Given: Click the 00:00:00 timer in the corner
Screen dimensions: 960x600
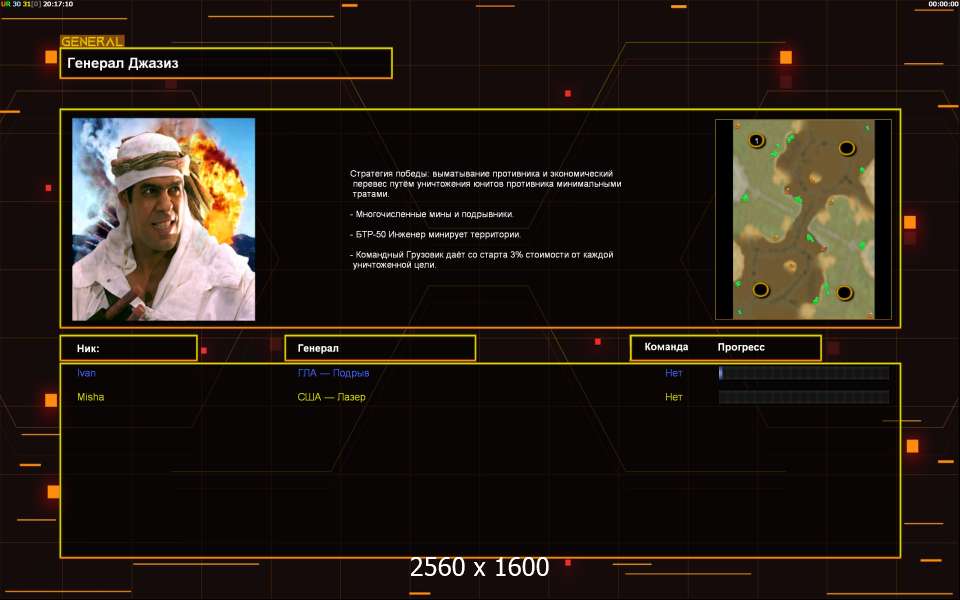Looking at the screenshot, I should point(943,4).
